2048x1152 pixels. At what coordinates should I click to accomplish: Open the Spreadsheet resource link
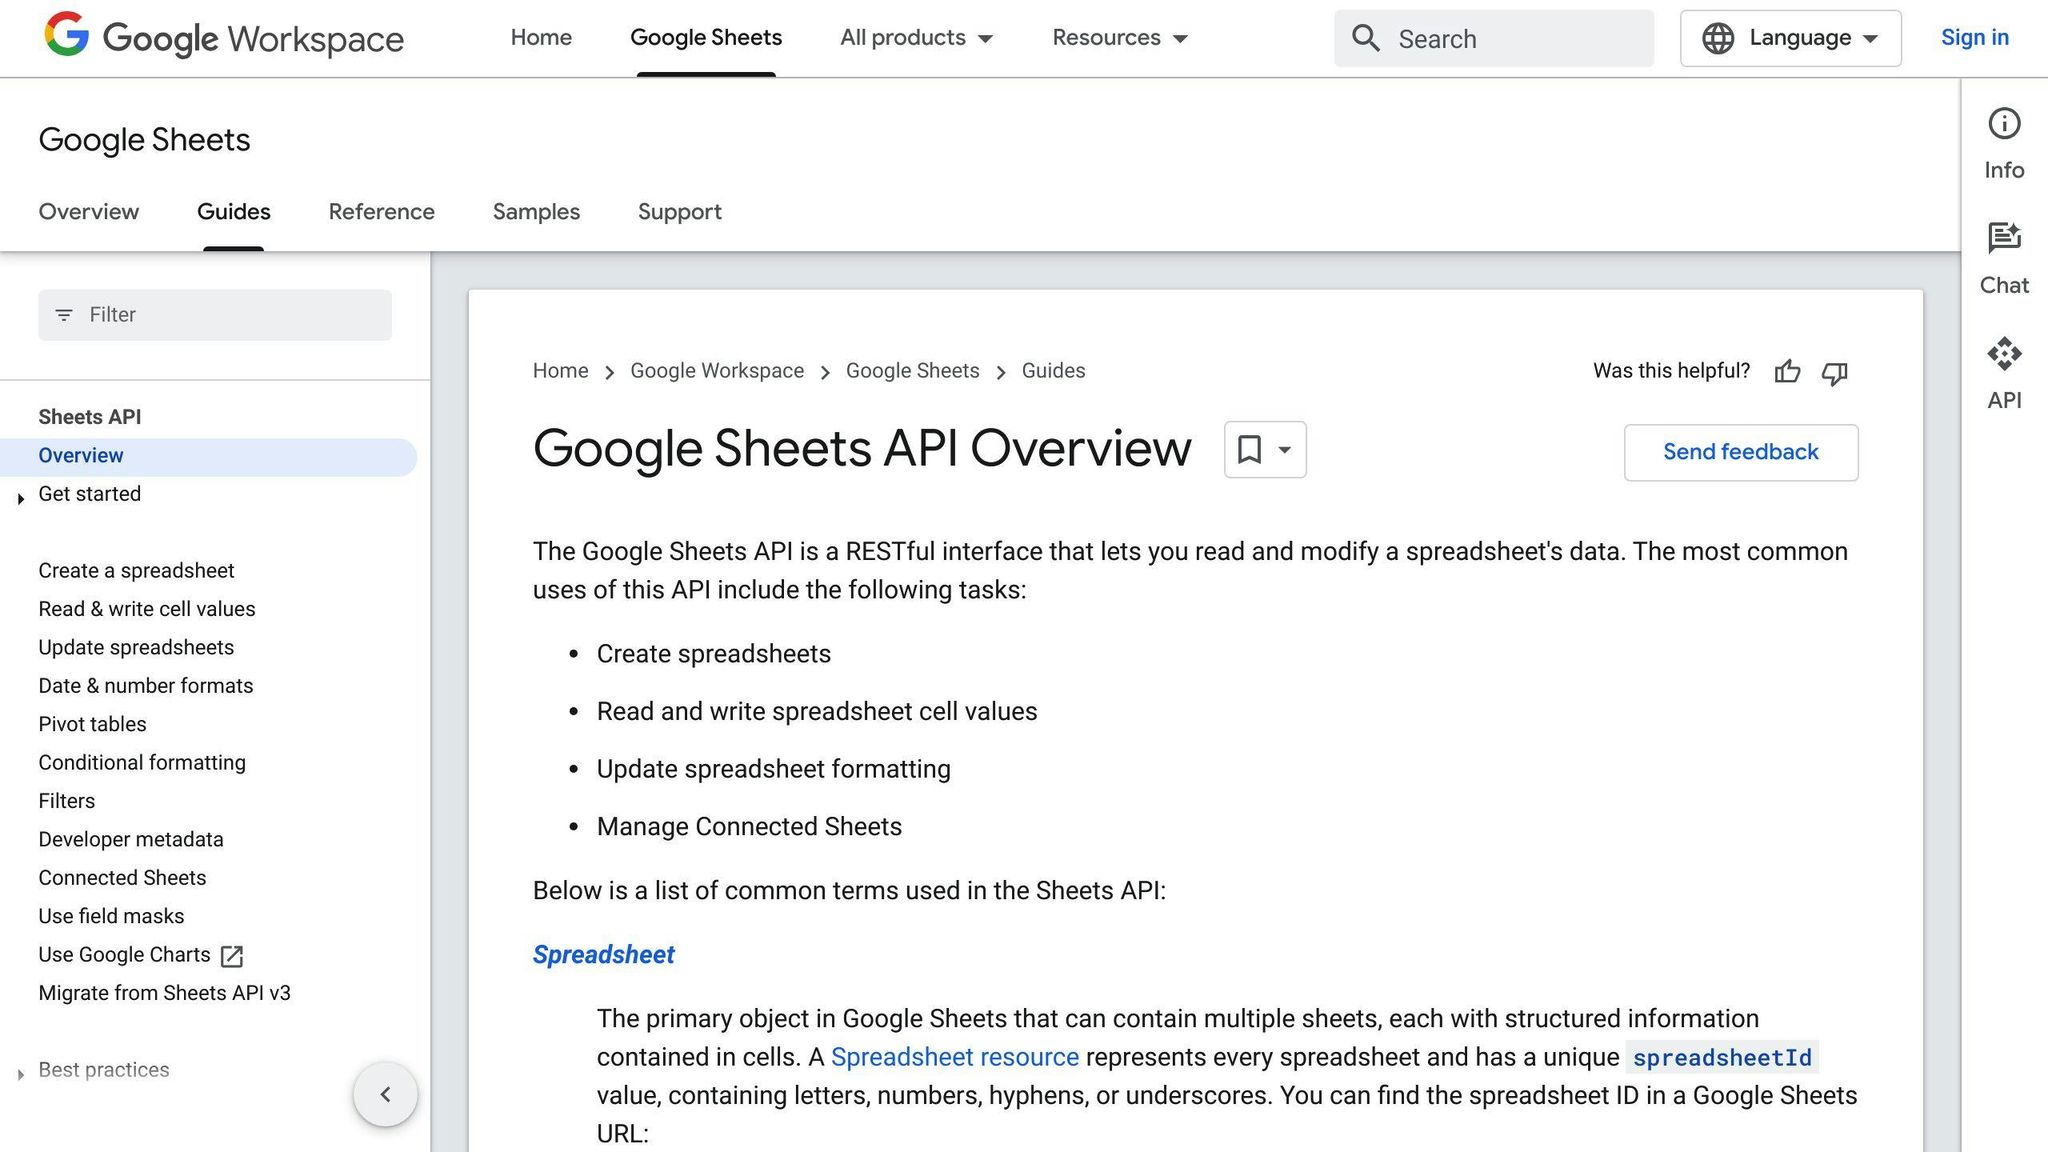pyautogui.click(x=954, y=1057)
